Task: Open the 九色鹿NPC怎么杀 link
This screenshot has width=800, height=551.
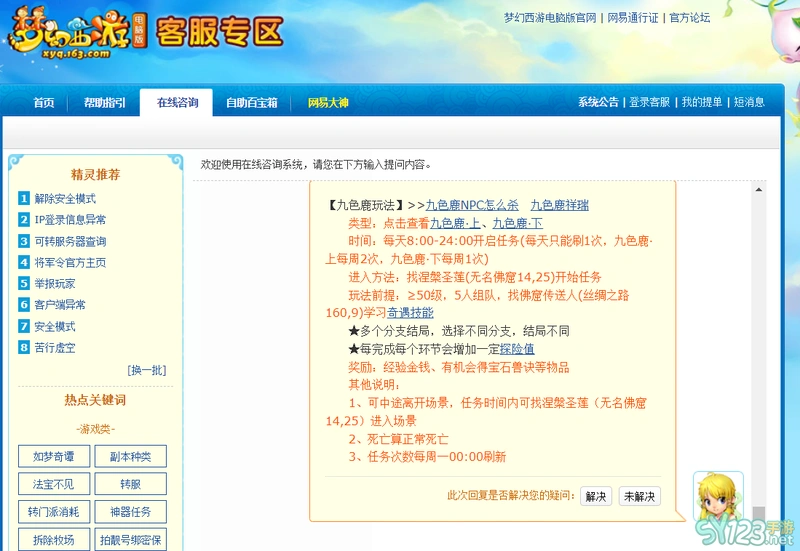Action: [472, 205]
